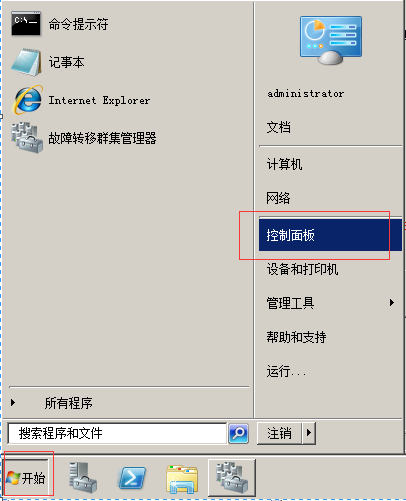Click the 开始 Start button
Viewport: 406px width, 501px height.
[x=26, y=478]
